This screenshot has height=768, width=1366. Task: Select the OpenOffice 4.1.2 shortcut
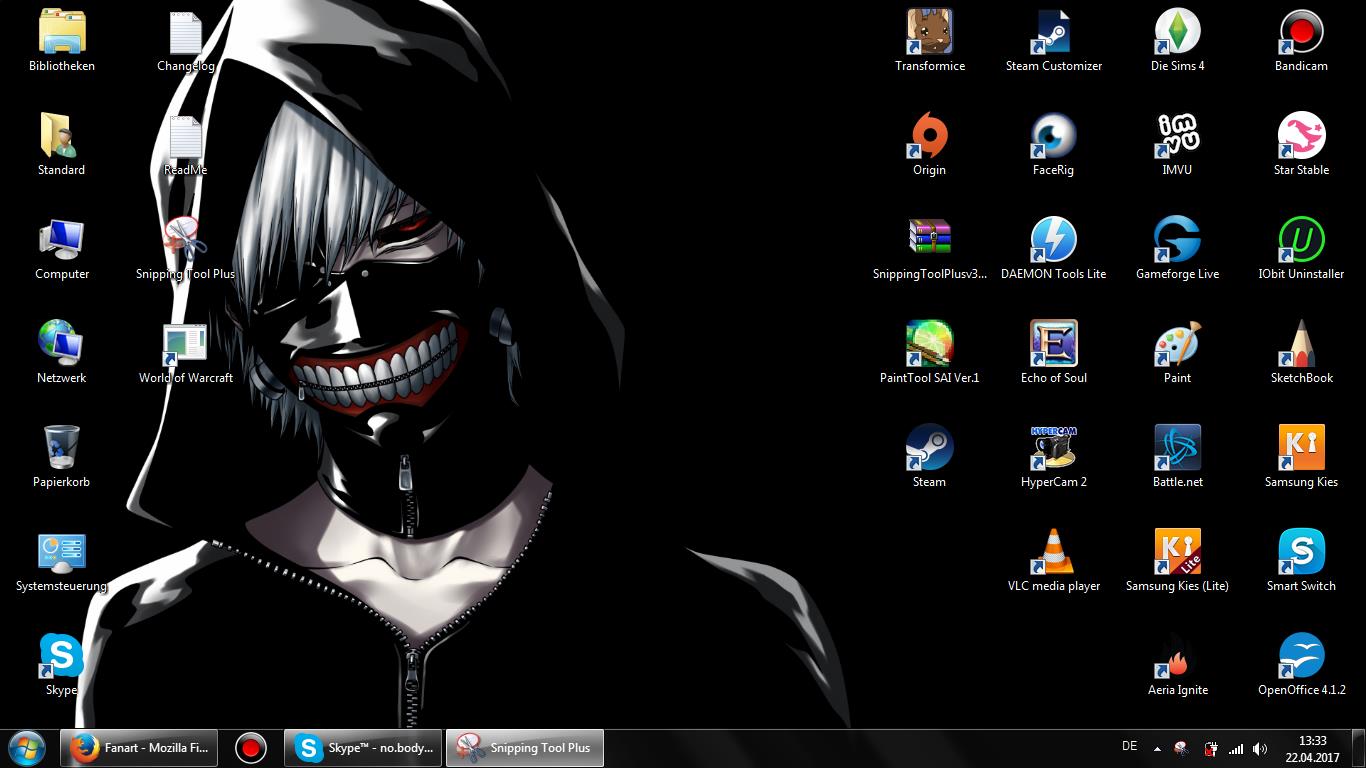pos(1302,665)
